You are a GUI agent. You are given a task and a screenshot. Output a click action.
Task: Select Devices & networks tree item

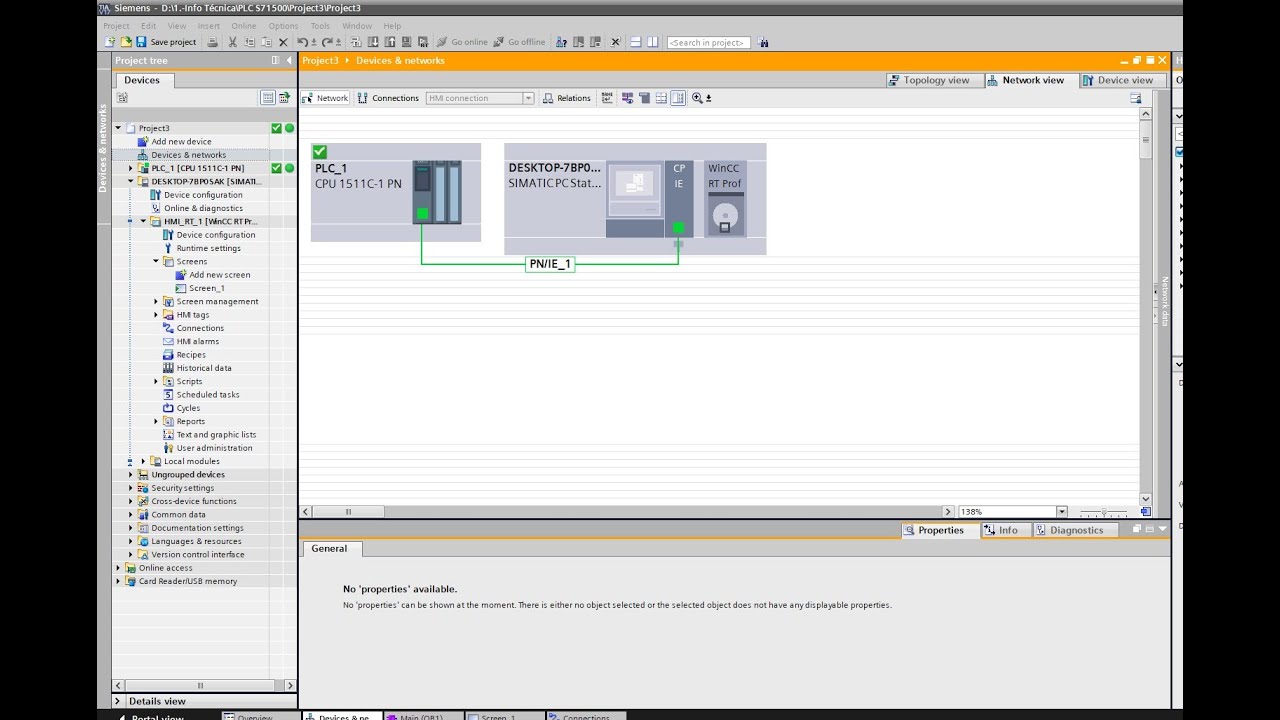coord(188,155)
